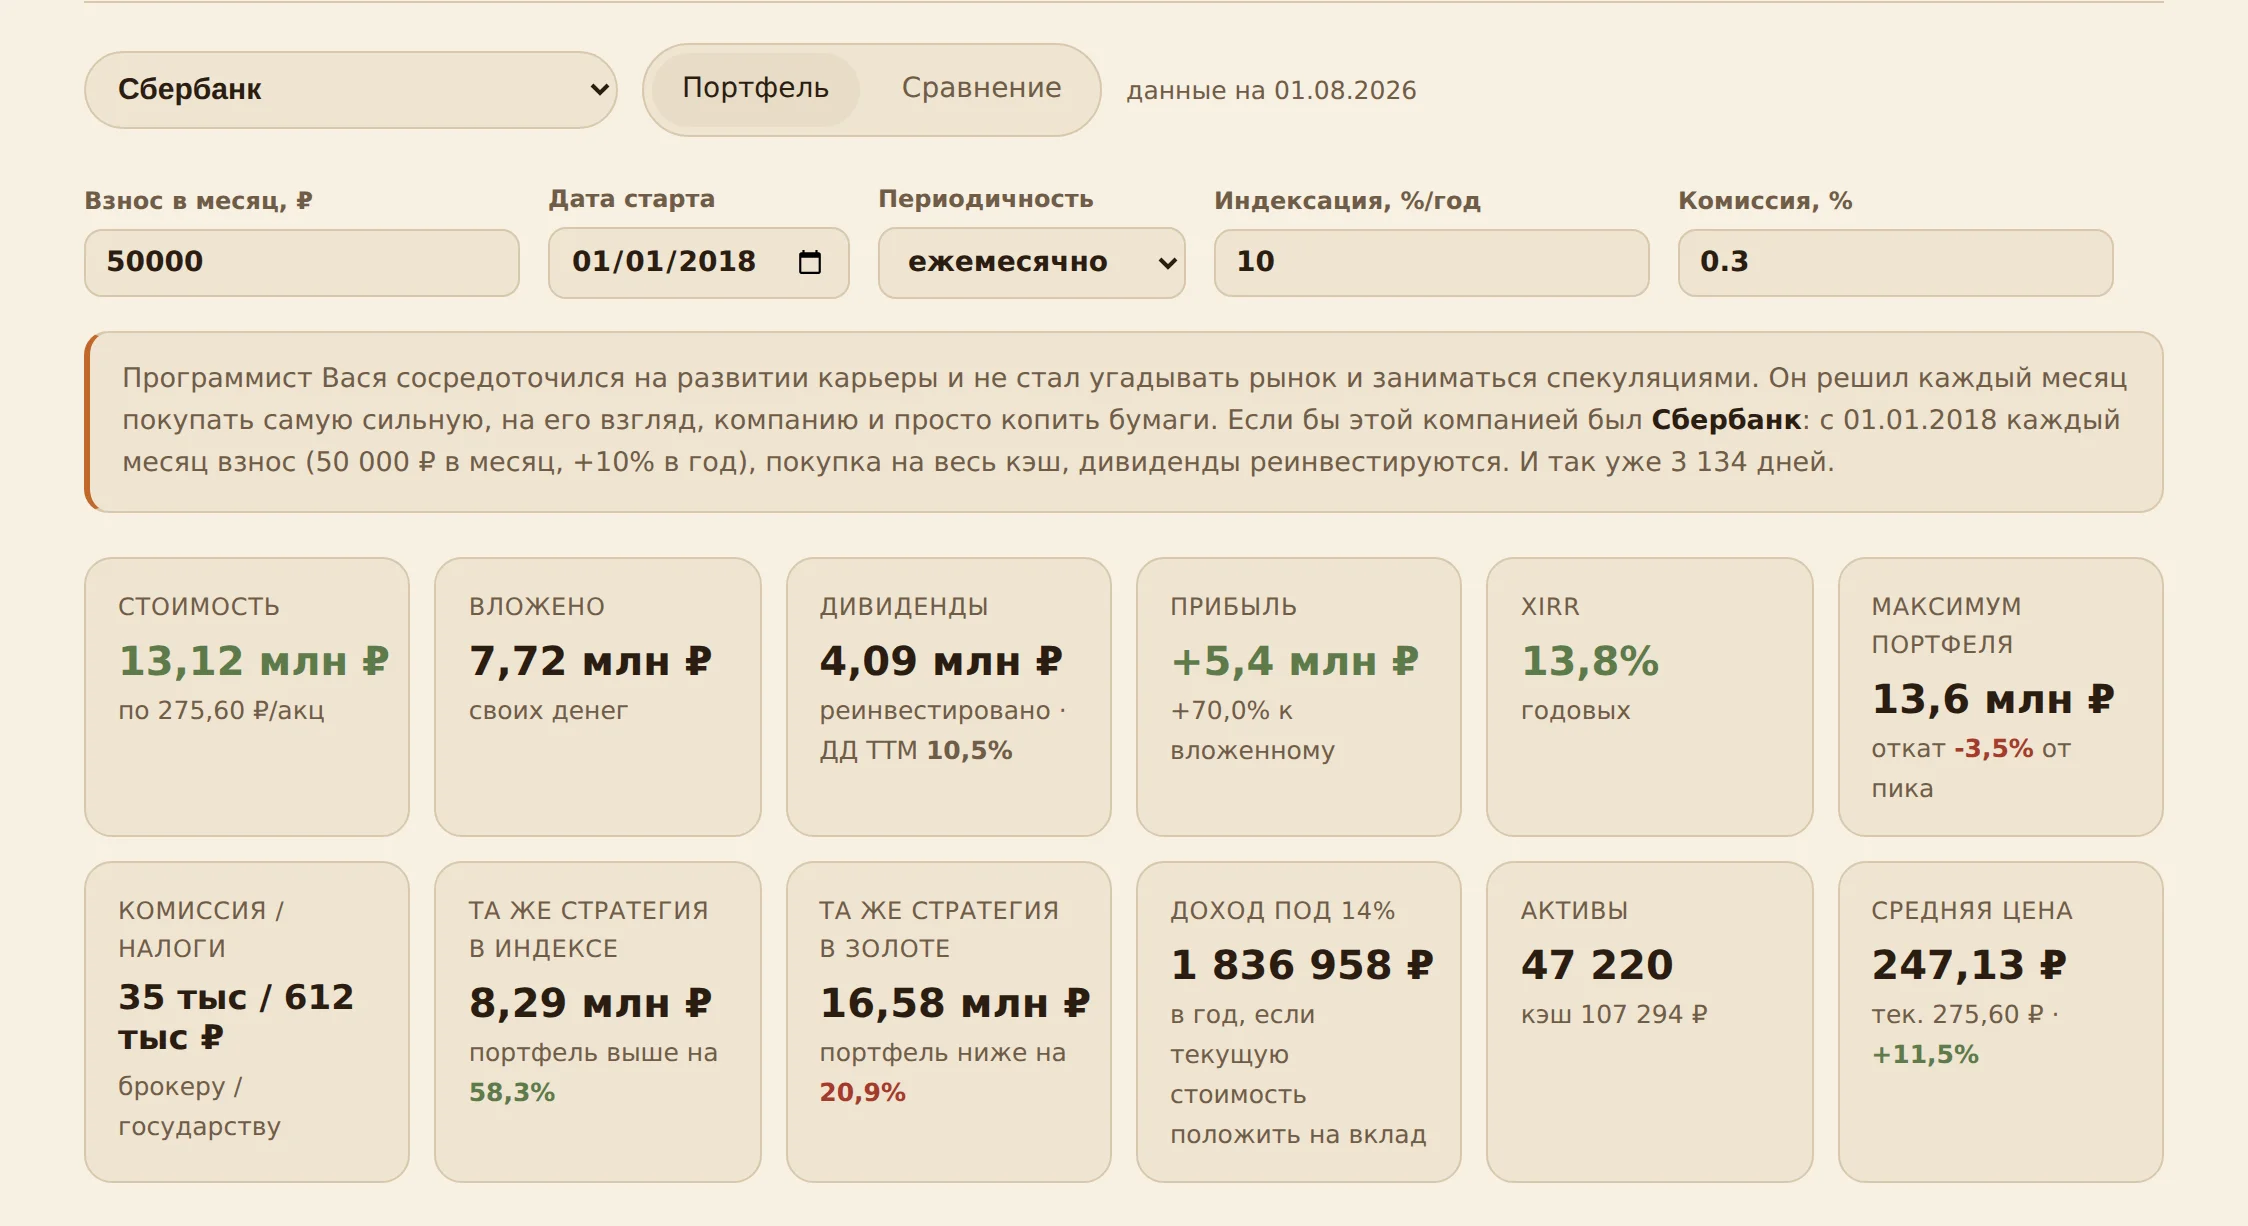Click the Дата старта date field
Viewport: 2248px width, 1226px height.
tap(698, 262)
